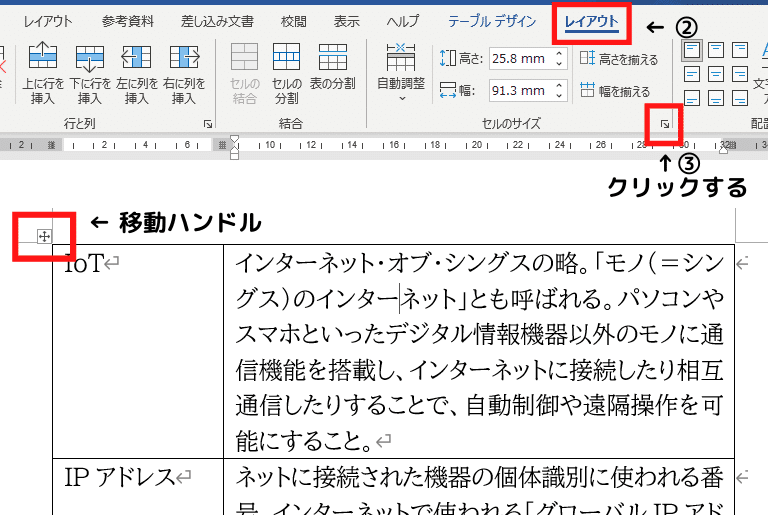Screen dimensions: 768x515
Task: Increase the column width with up spinner
Action: [x=559, y=85]
